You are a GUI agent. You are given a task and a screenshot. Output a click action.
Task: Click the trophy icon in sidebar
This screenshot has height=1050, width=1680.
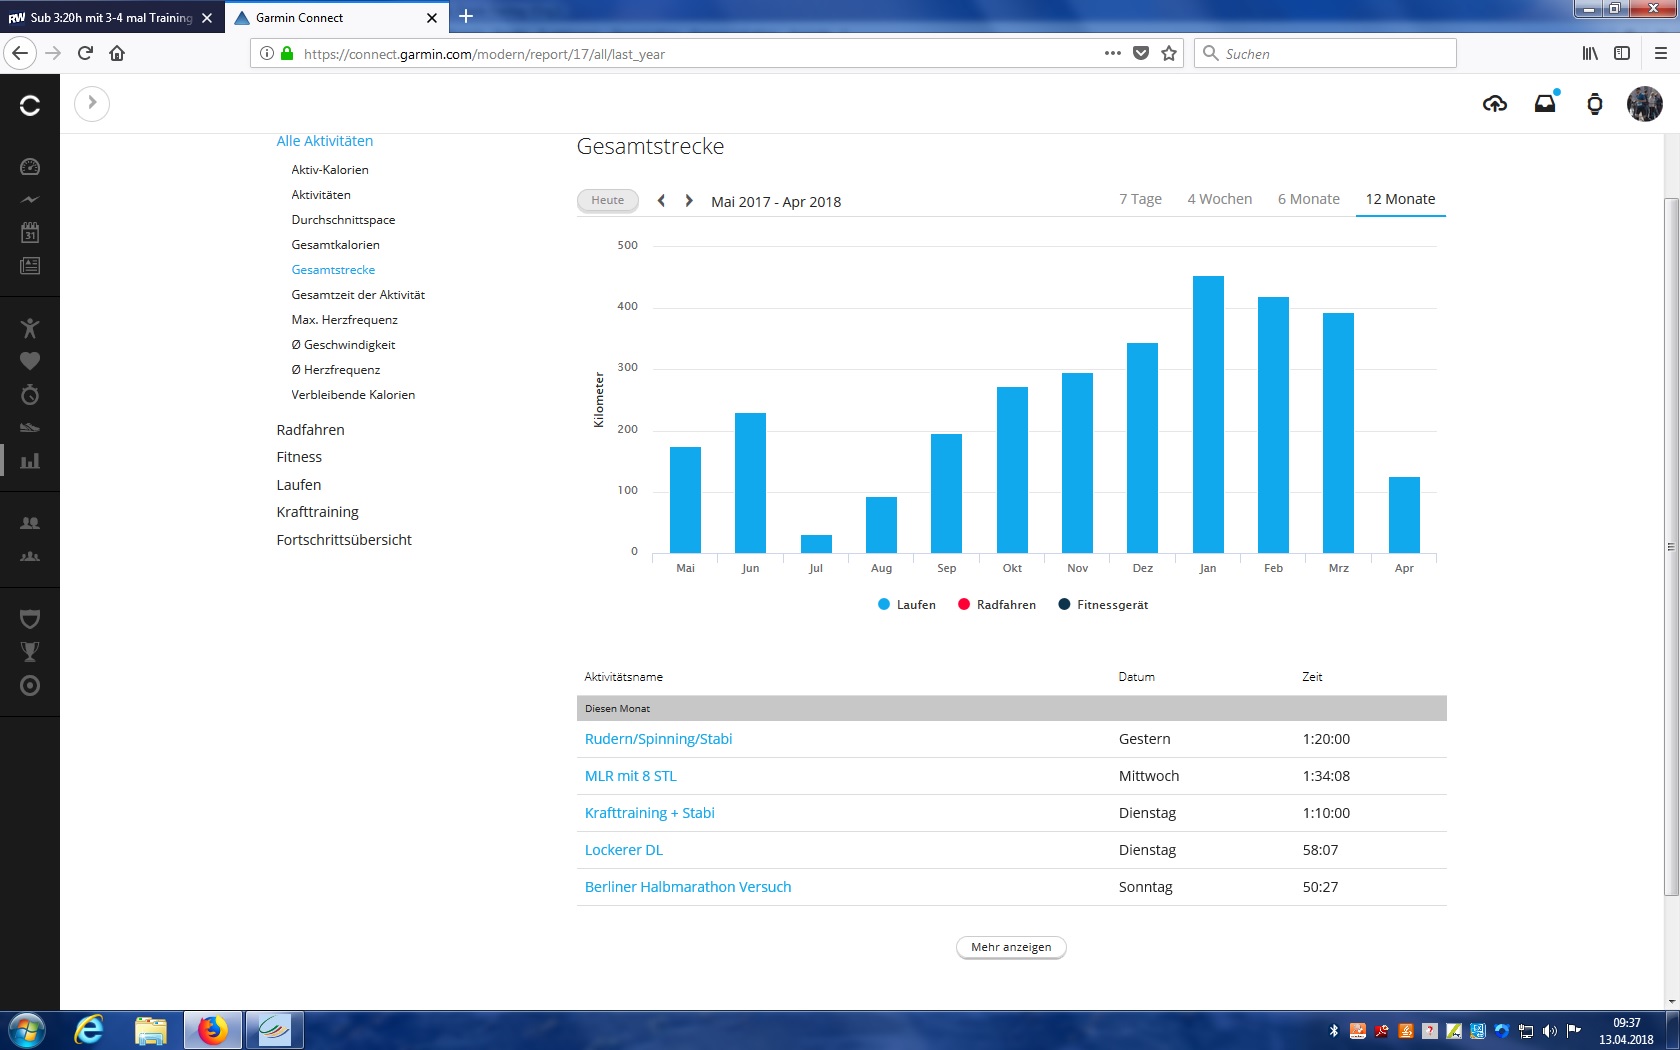[30, 652]
